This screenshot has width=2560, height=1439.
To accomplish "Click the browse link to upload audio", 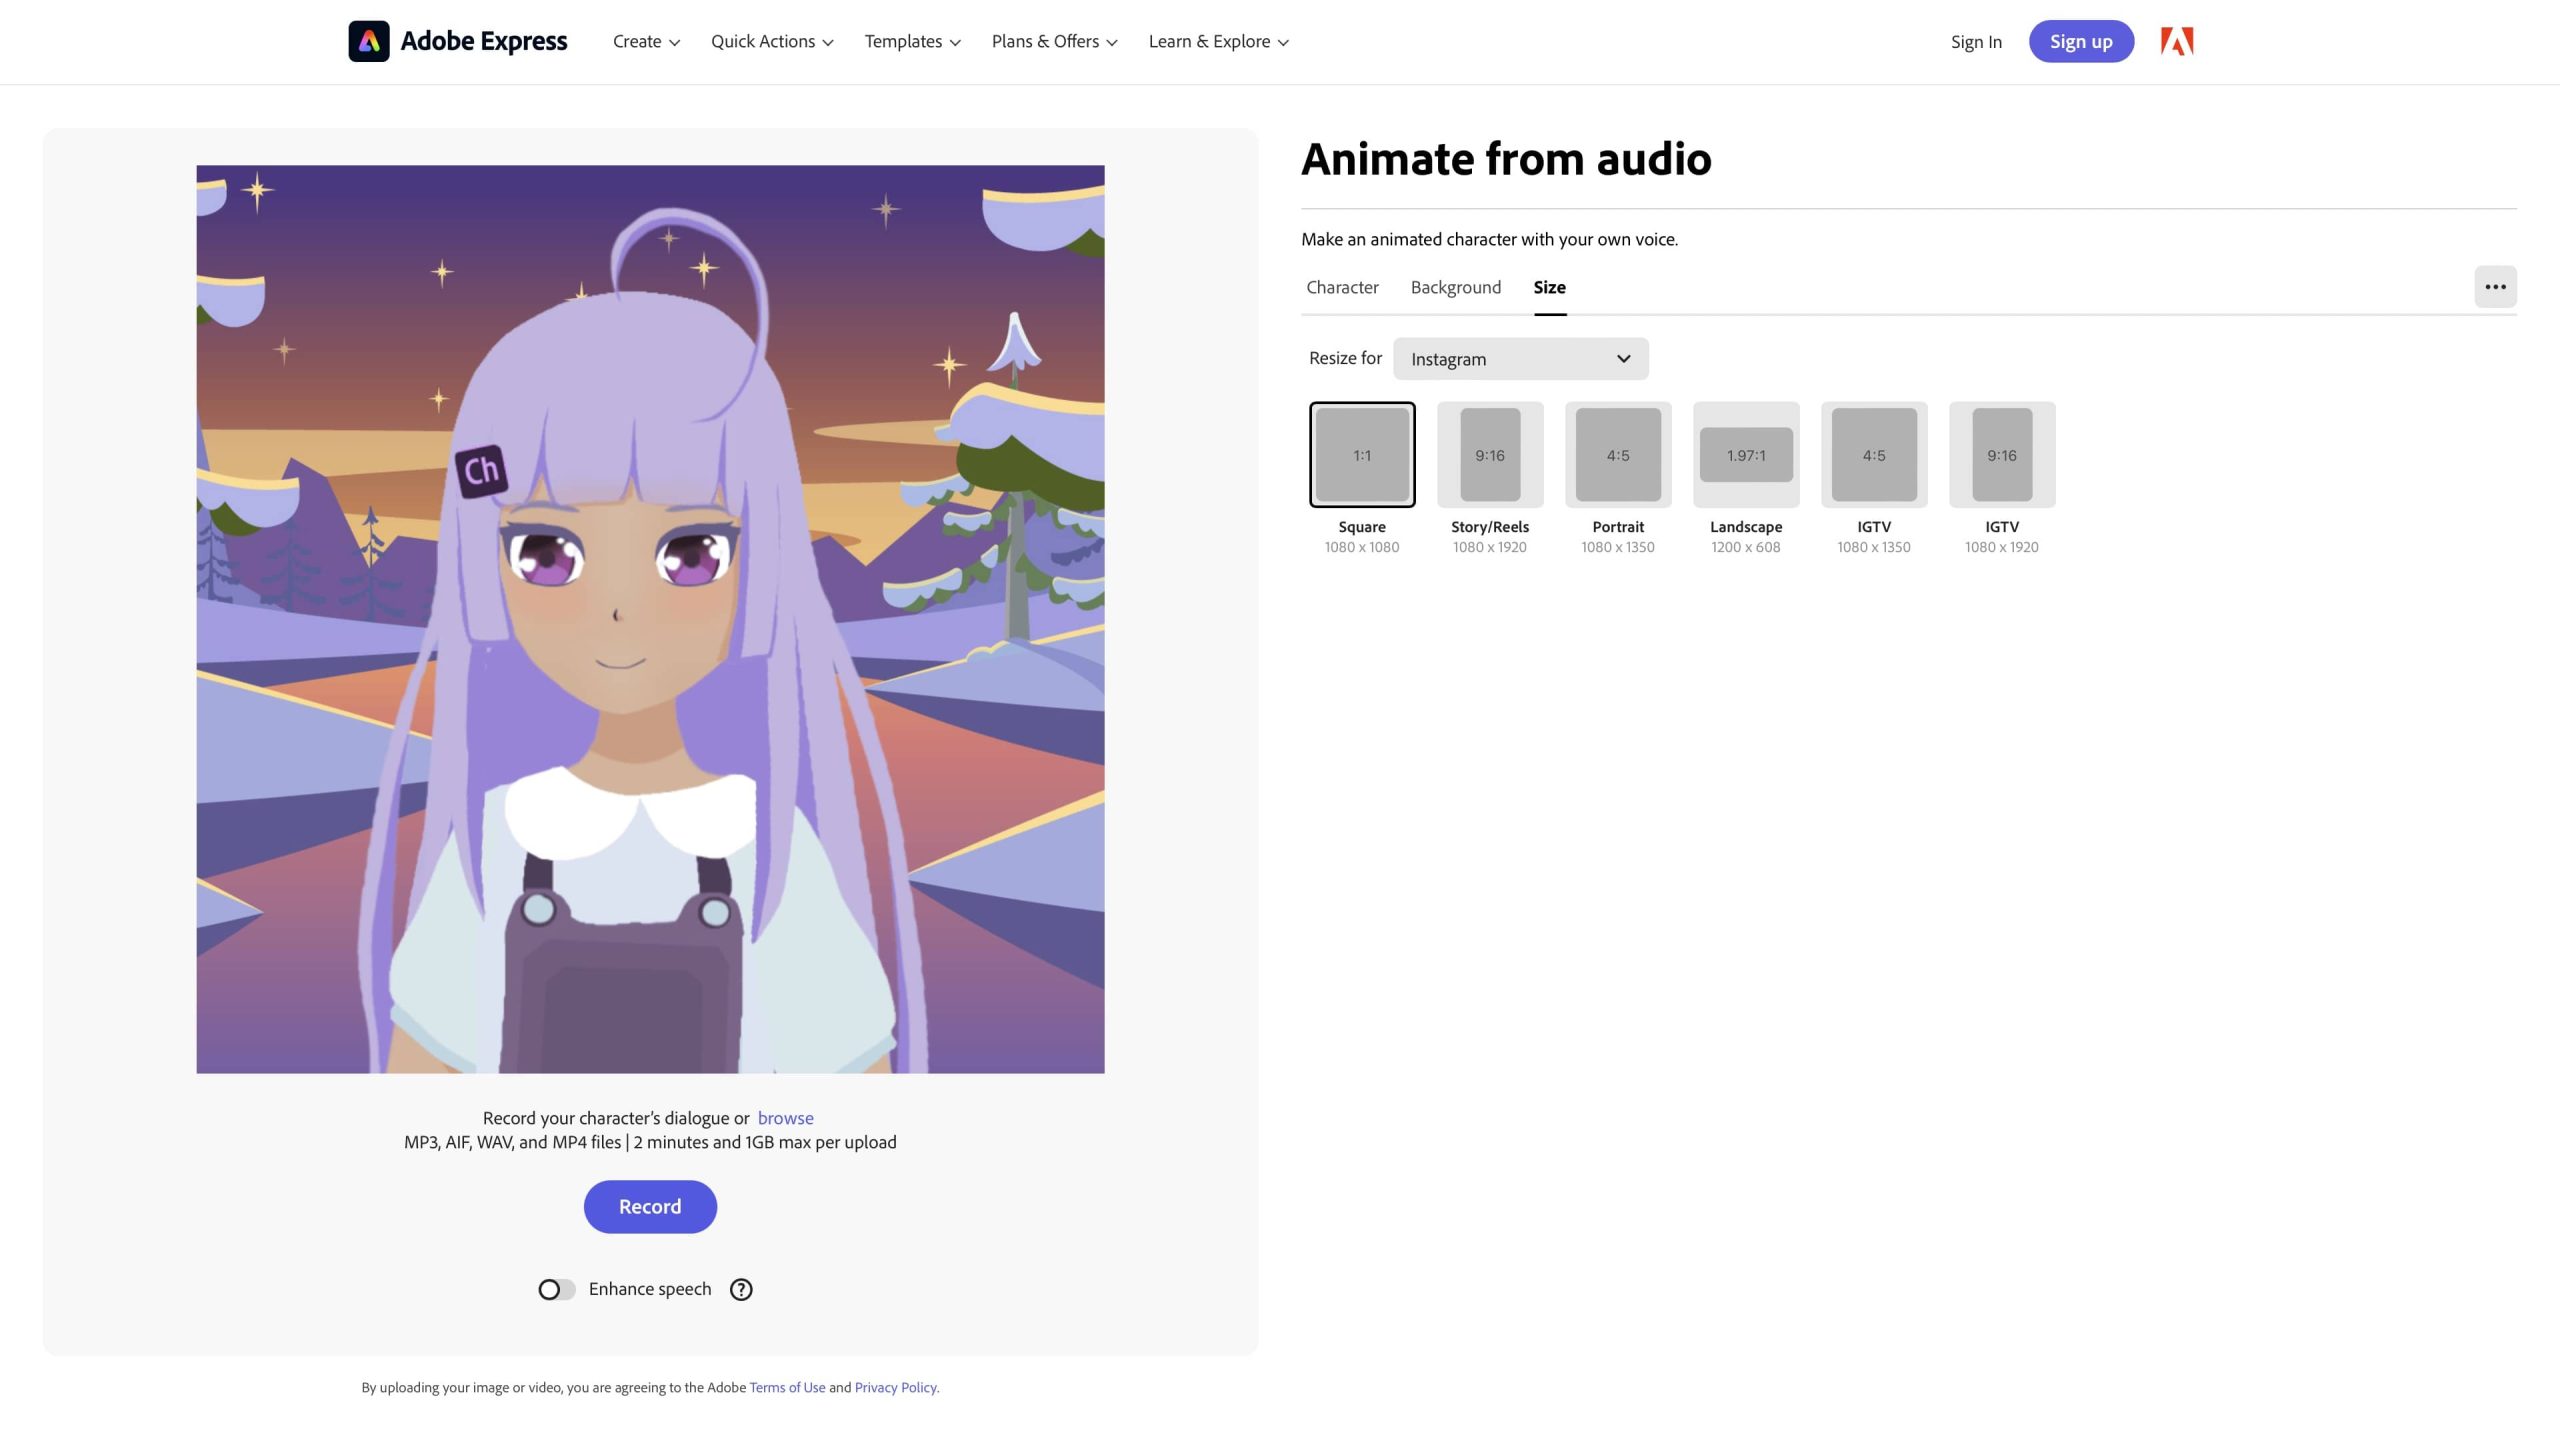I will pos(785,1118).
